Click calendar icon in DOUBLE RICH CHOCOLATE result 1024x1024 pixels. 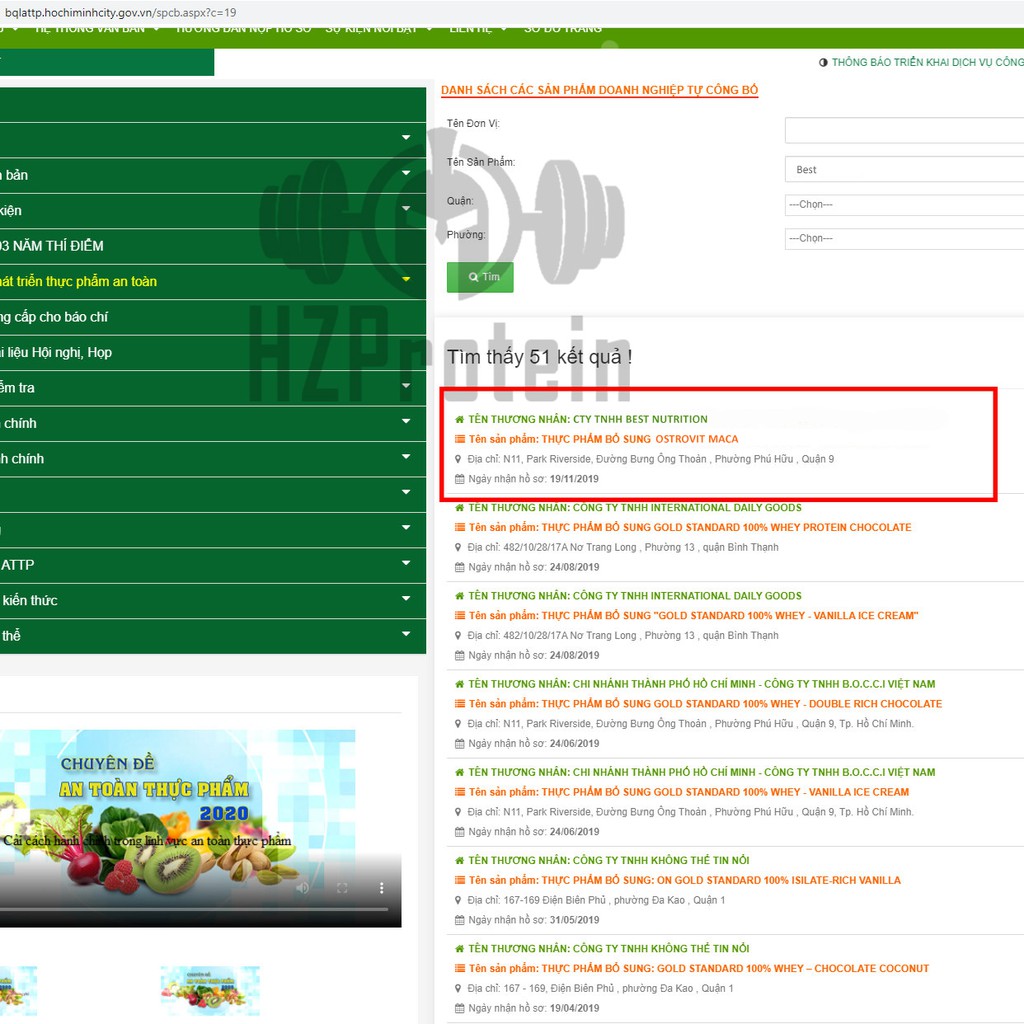pos(460,743)
